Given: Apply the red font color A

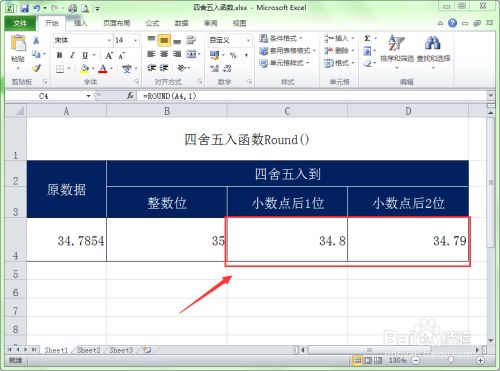Looking at the screenshot, I should (103, 69).
